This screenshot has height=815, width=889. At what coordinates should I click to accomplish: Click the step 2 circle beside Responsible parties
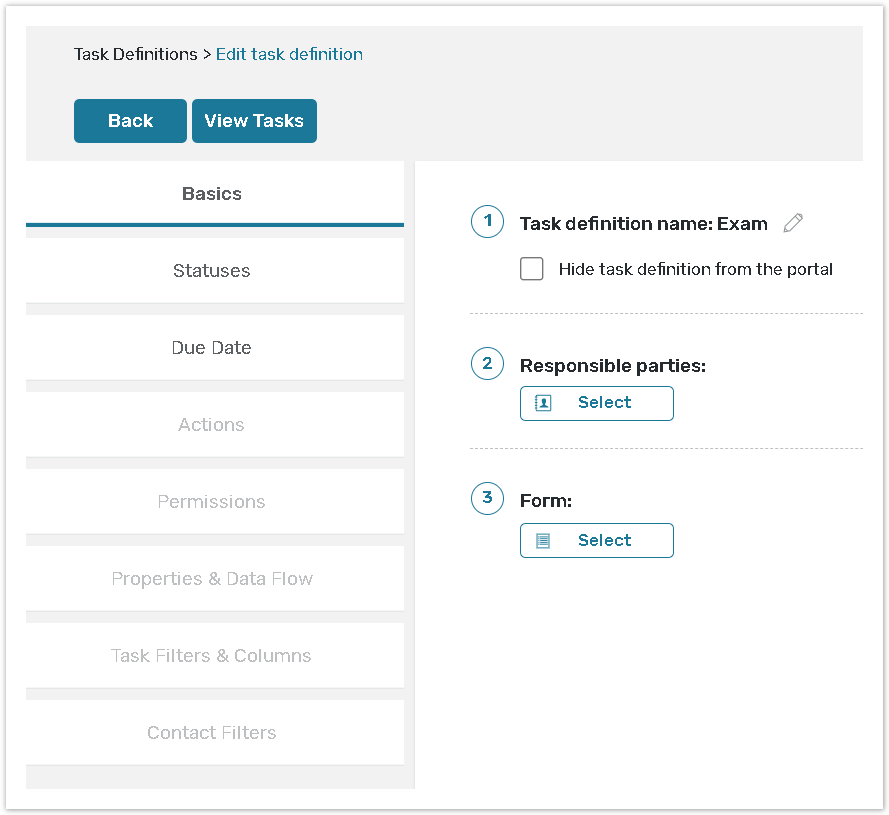coord(487,364)
